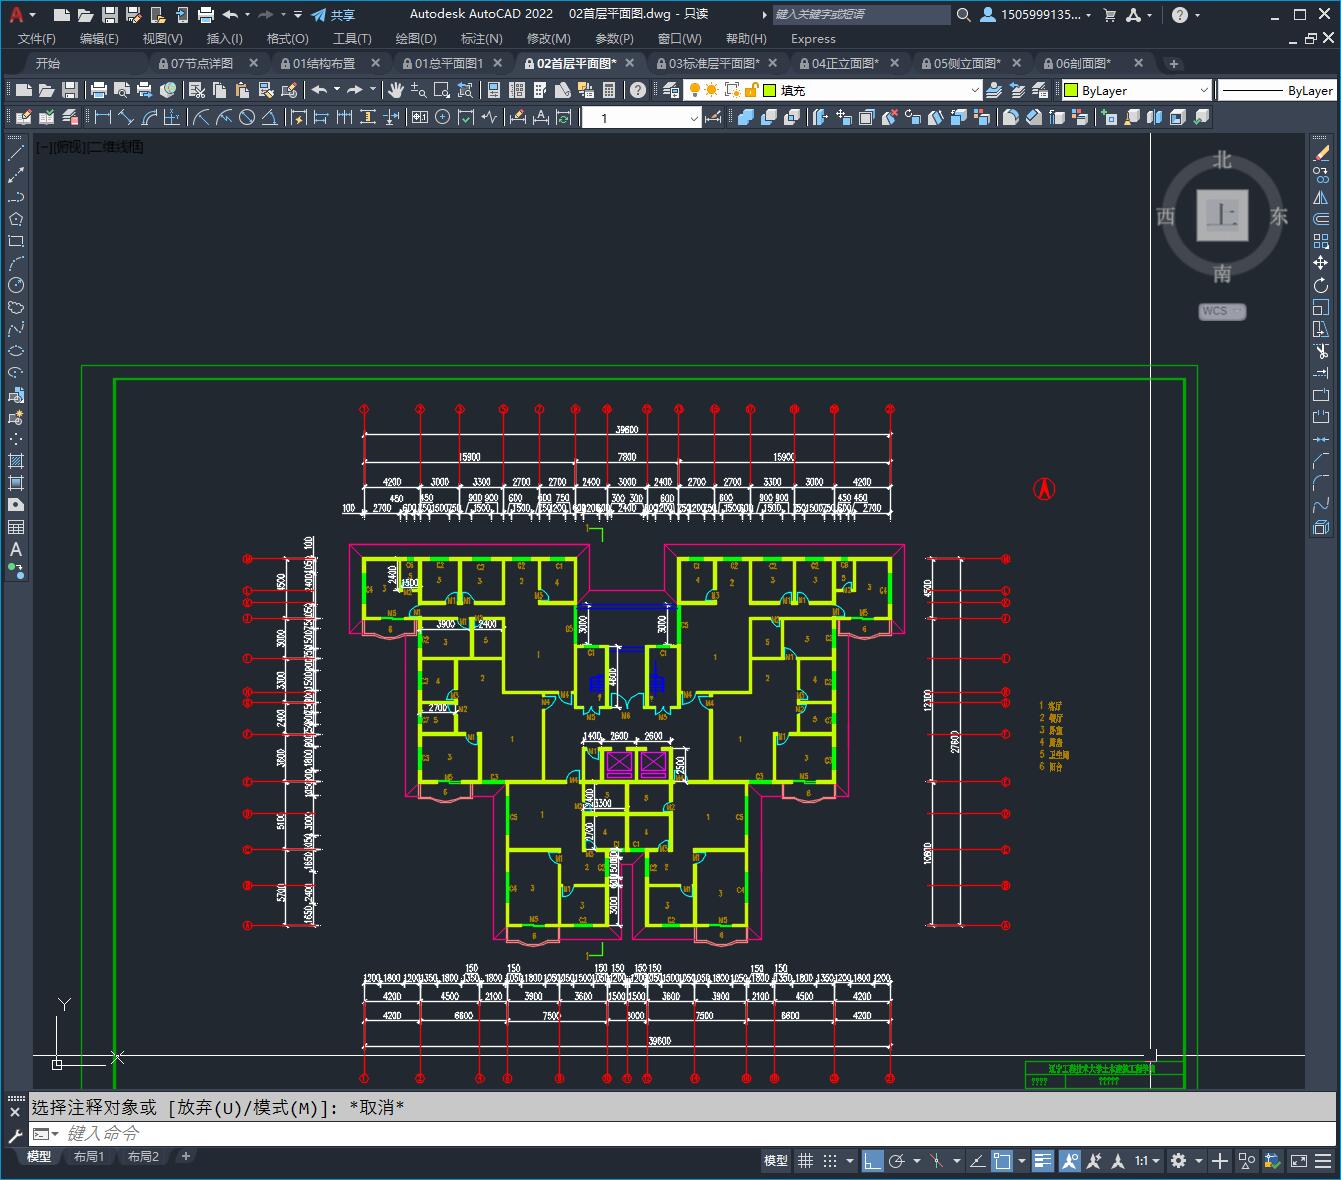The height and width of the screenshot is (1180, 1341).
Task: Toggle ortho mode in status bar
Action: tap(873, 1161)
